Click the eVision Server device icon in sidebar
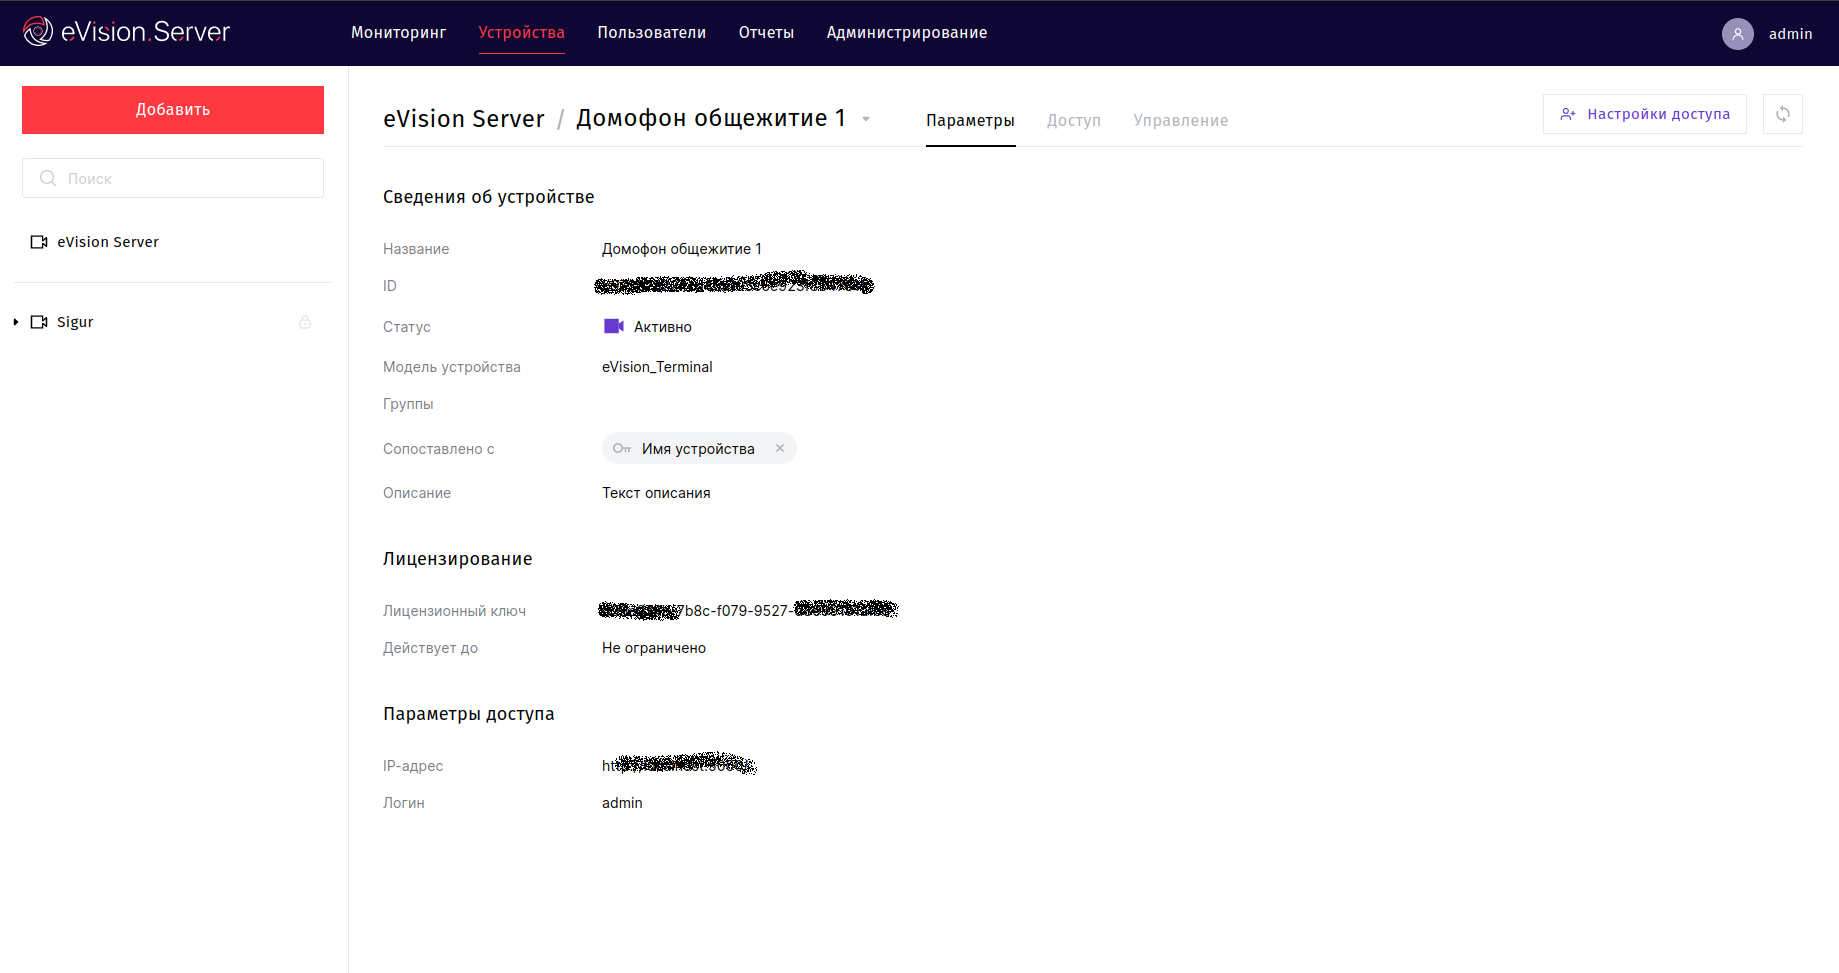The image size is (1839, 973). (39, 242)
